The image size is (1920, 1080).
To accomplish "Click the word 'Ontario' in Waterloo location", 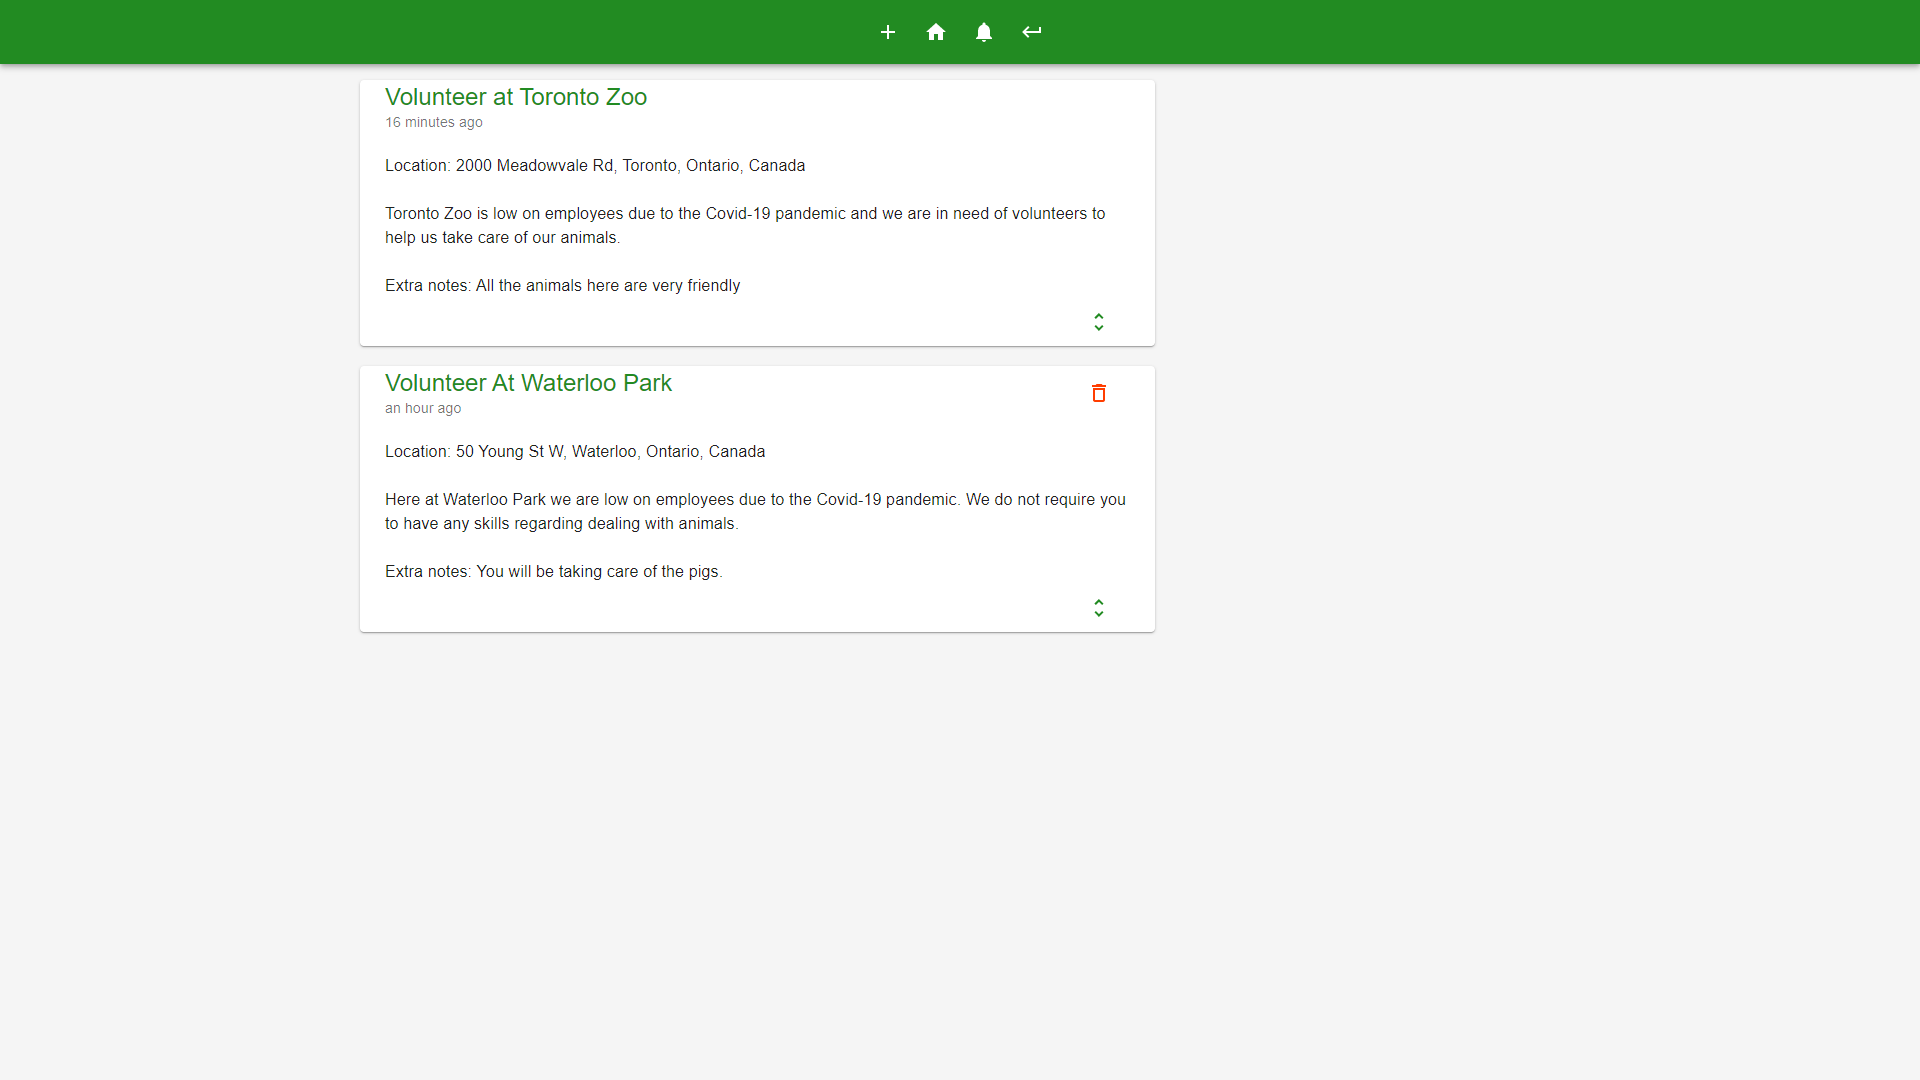I will click(x=672, y=452).
